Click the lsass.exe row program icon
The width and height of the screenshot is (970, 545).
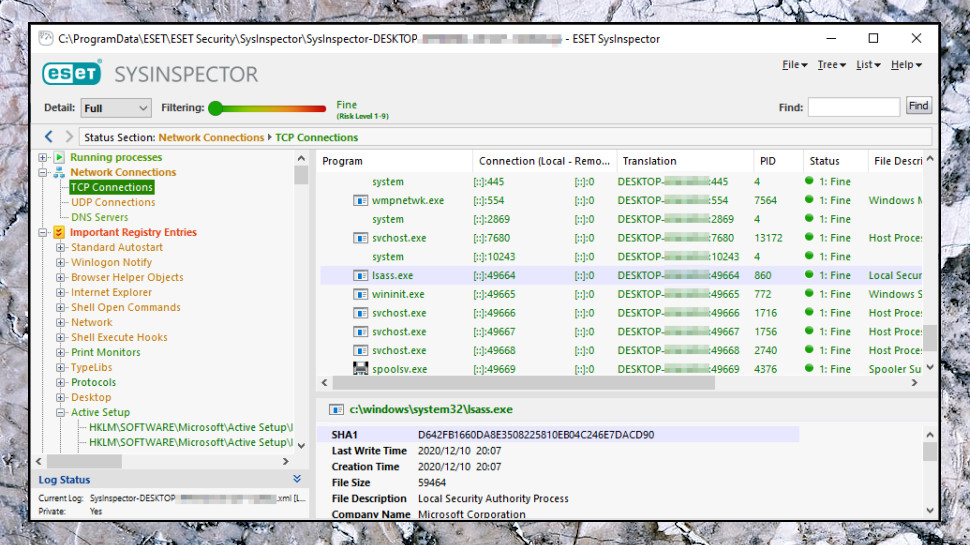360,275
